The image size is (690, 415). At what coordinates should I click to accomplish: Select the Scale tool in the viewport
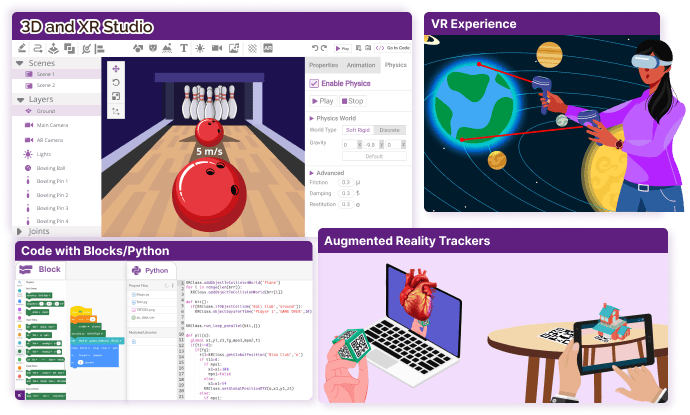point(117,96)
